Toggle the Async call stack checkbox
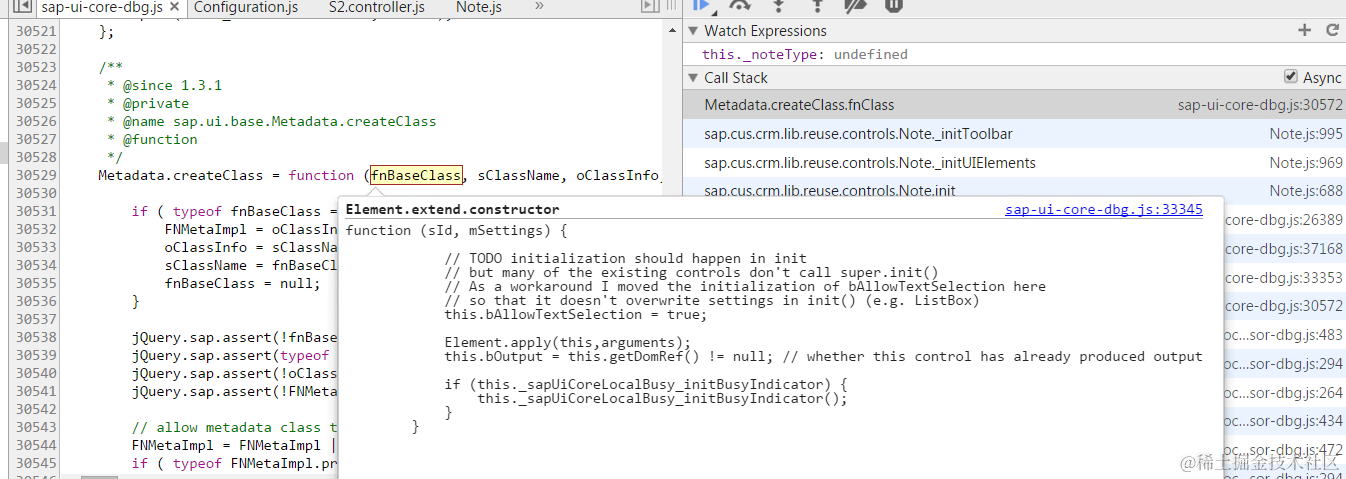 (x=1290, y=77)
